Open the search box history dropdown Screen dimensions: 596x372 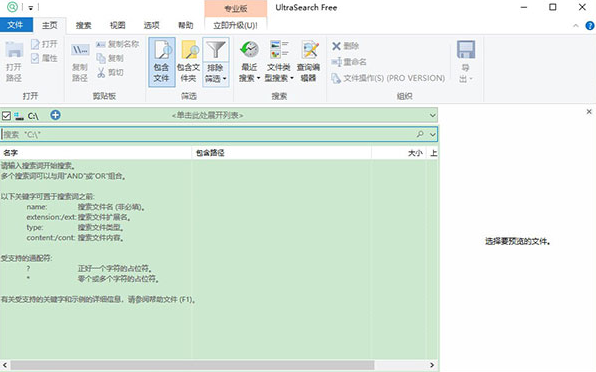[x=433, y=134]
